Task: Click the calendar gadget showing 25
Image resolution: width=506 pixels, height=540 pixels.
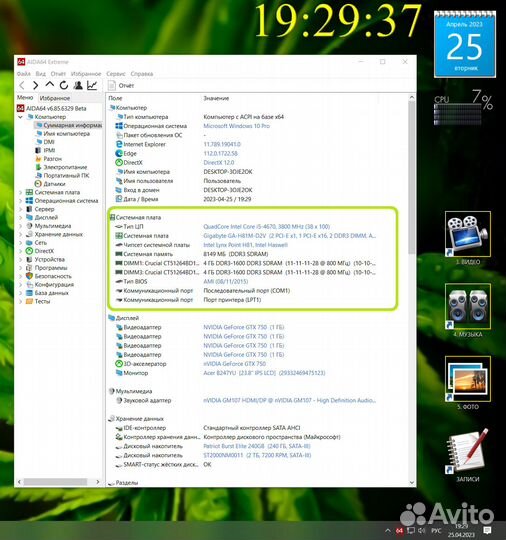Action: click(464, 44)
